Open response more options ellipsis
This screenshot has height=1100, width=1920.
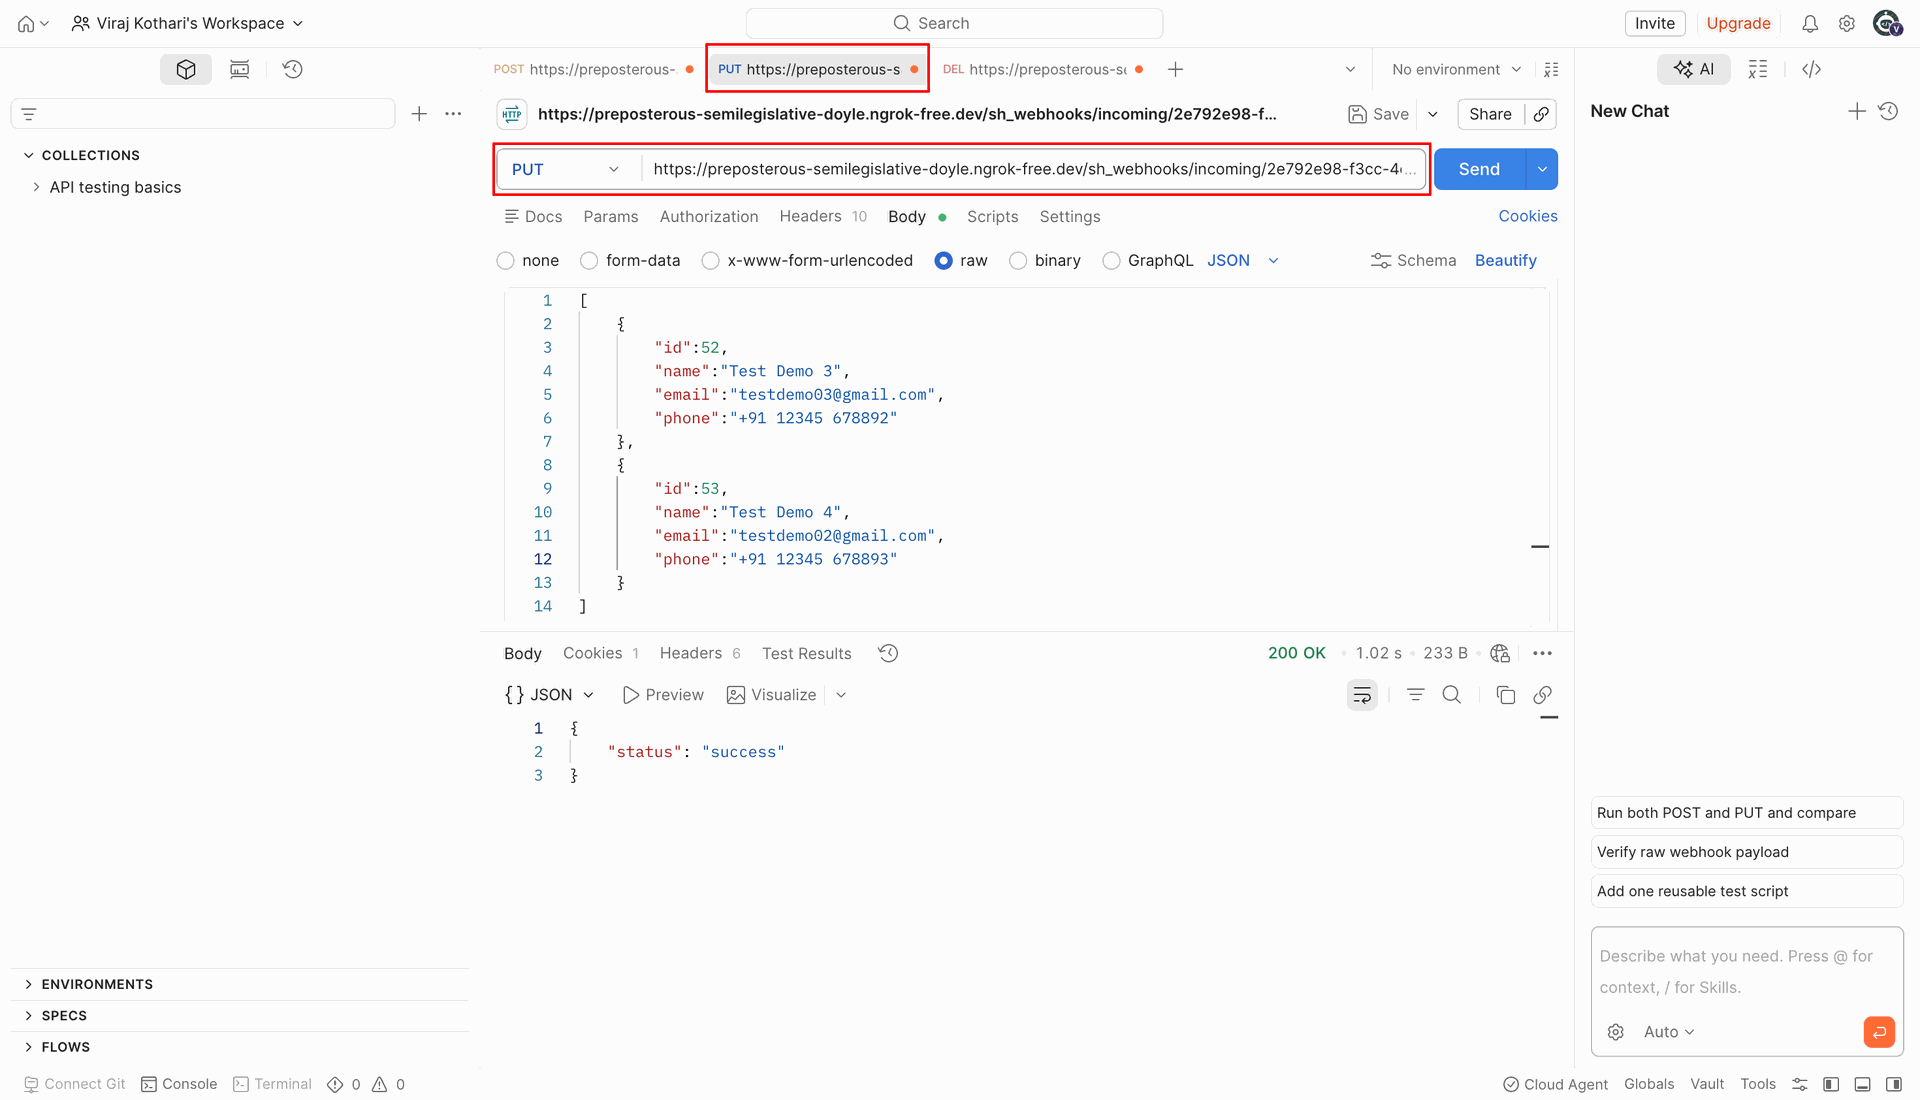[1542, 653]
